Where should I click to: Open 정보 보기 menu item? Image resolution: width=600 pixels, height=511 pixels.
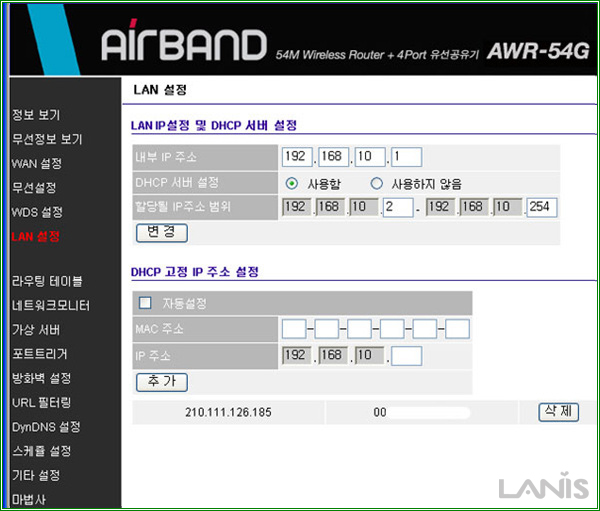tap(36, 114)
